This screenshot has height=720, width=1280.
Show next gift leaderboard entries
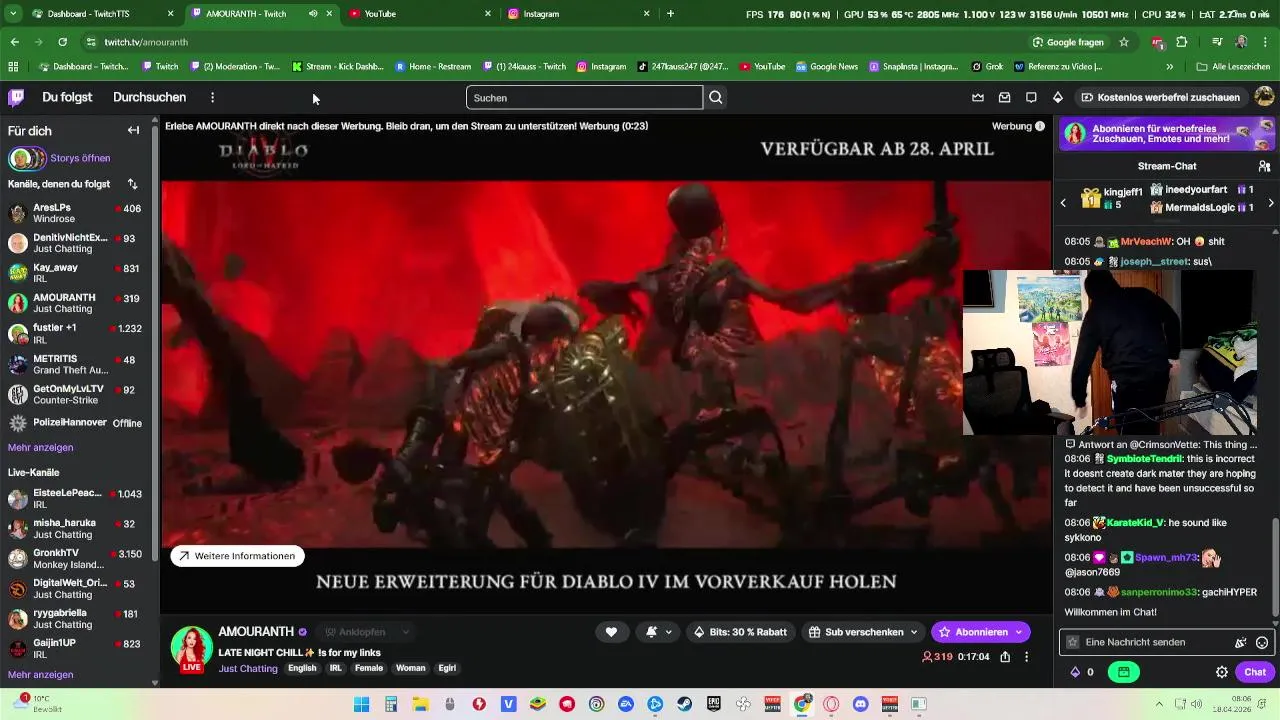[1271, 202]
